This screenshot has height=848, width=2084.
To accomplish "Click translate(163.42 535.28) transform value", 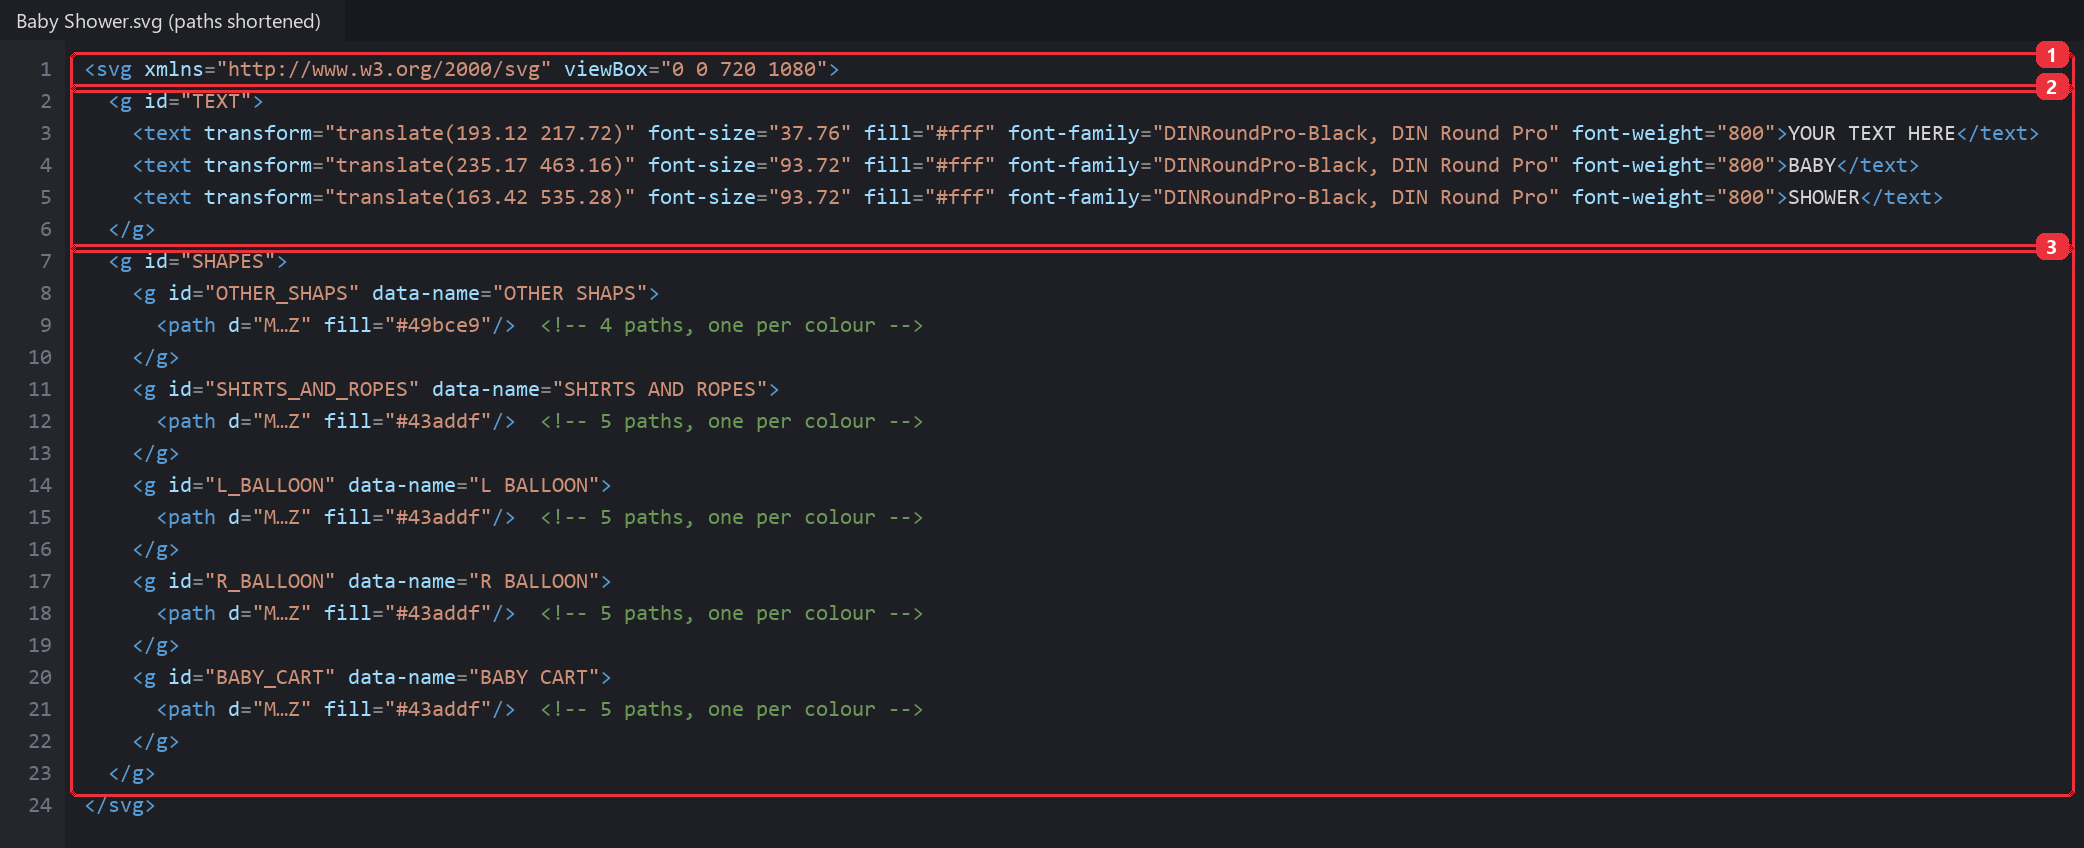I will tap(480, 197).
